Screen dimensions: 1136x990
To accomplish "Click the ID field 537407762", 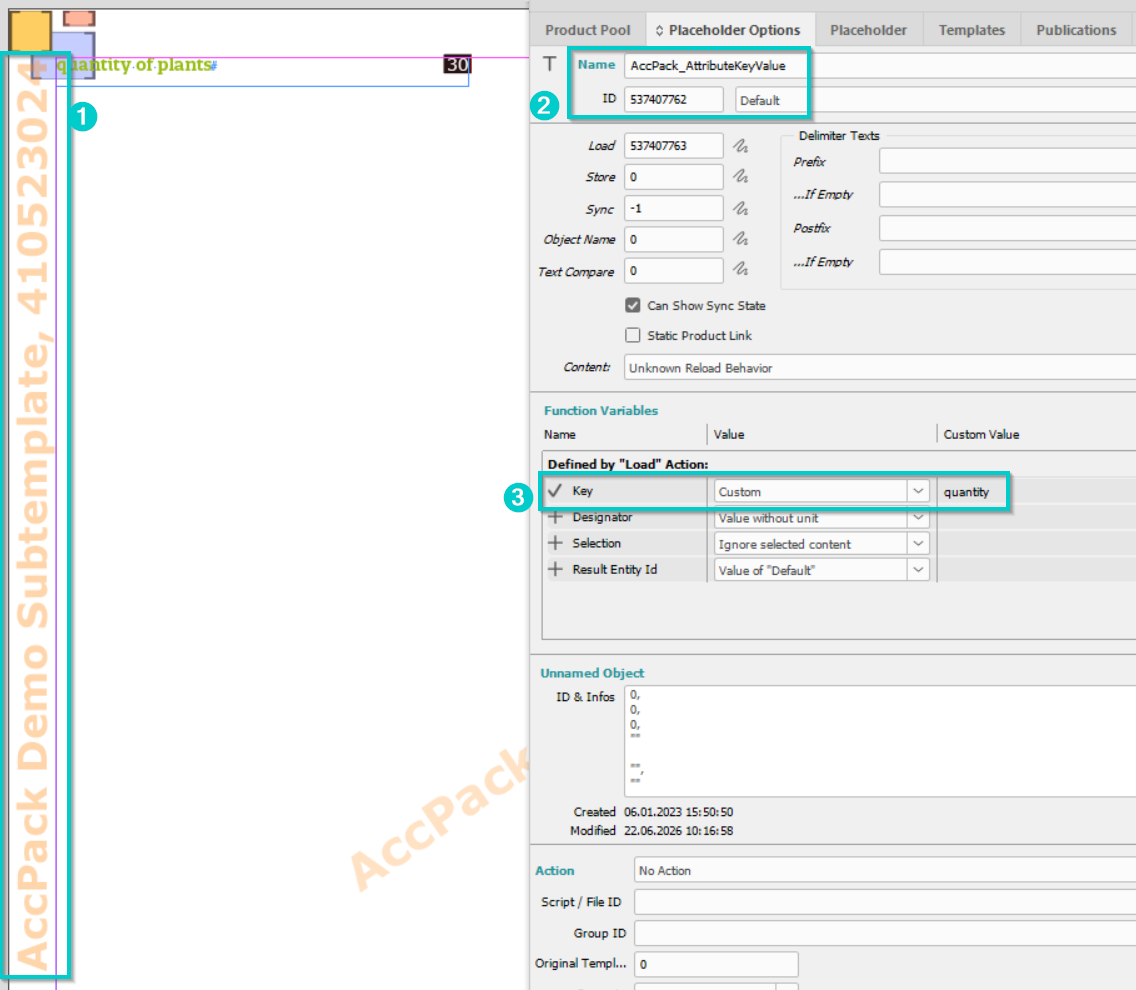I will (x=674, y=99).
